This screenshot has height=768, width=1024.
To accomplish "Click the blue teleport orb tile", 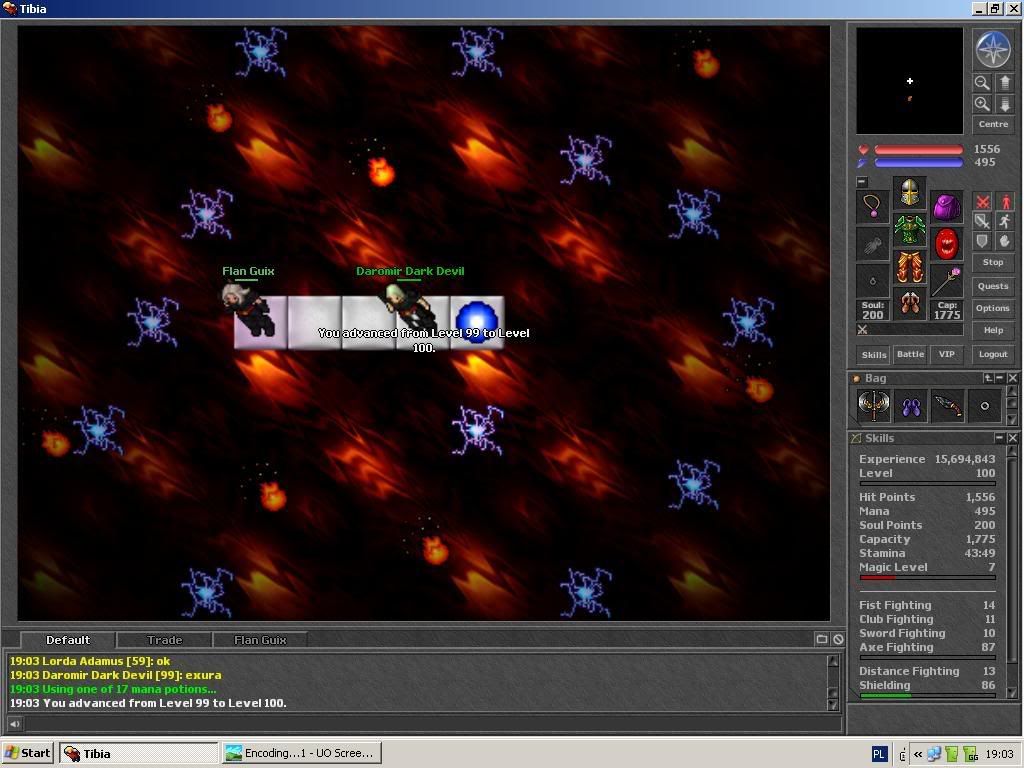I will coord(477,323).
